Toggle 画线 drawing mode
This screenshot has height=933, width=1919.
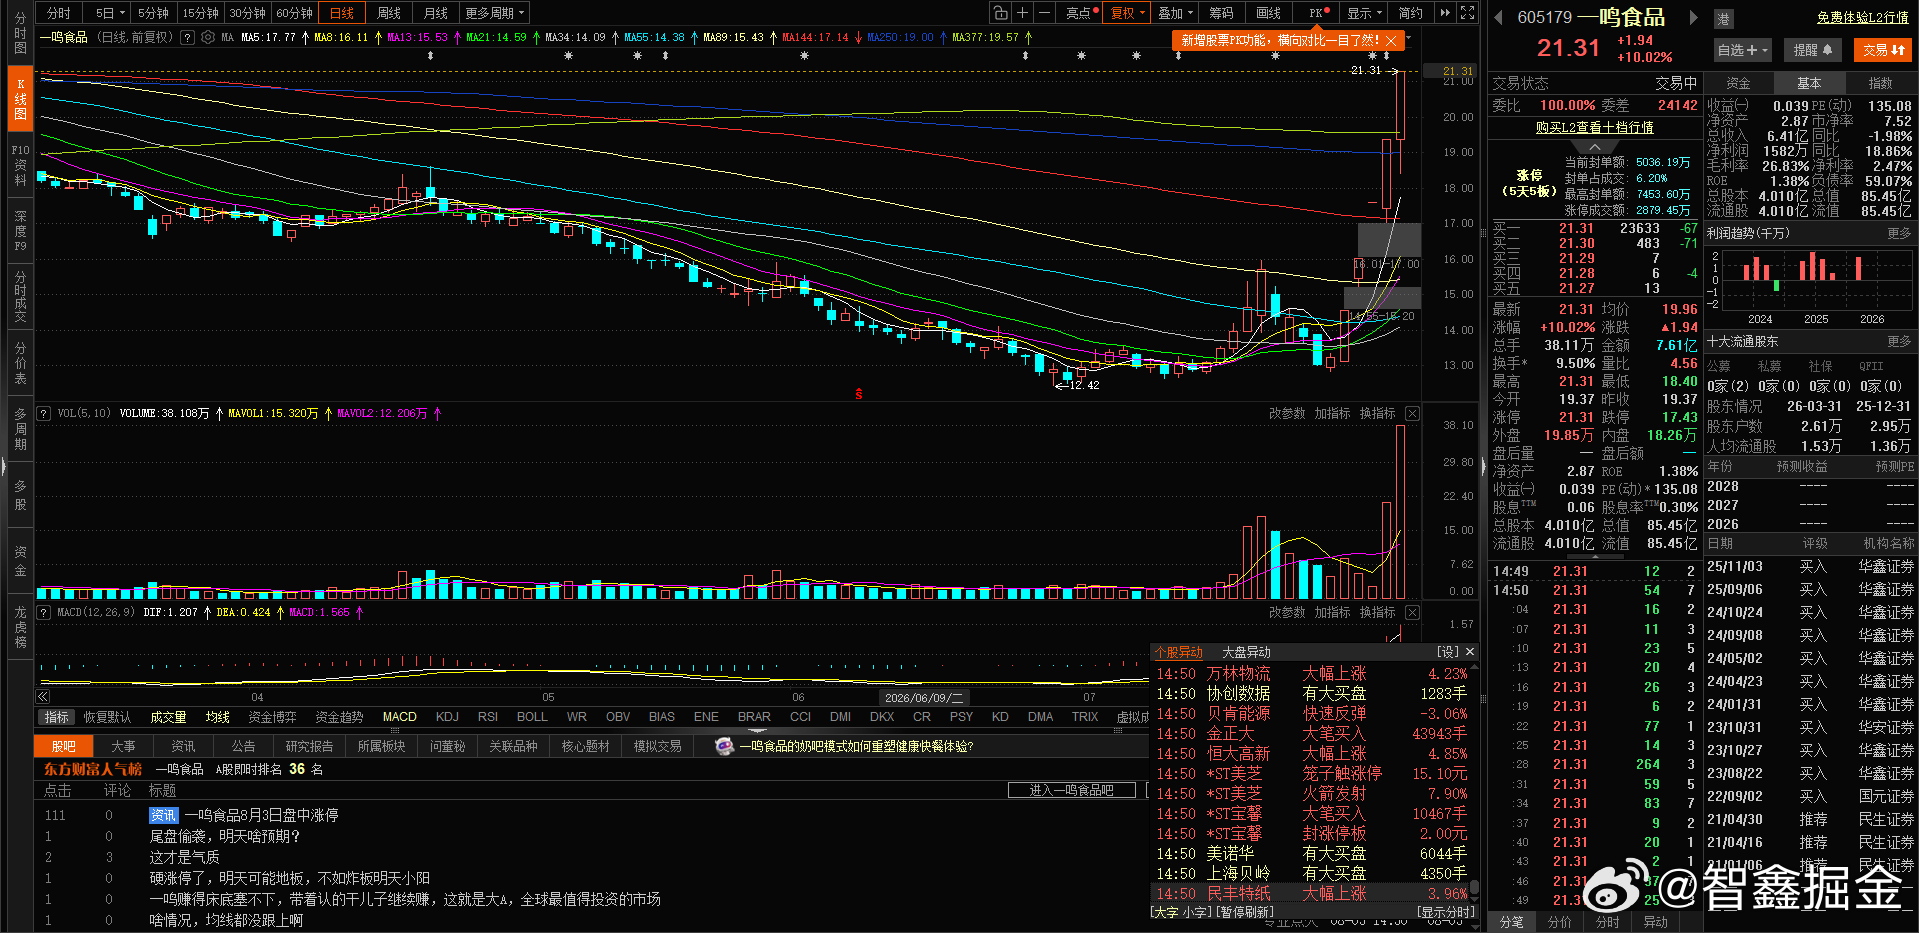pyautogui.click(x=1268, y=13)
